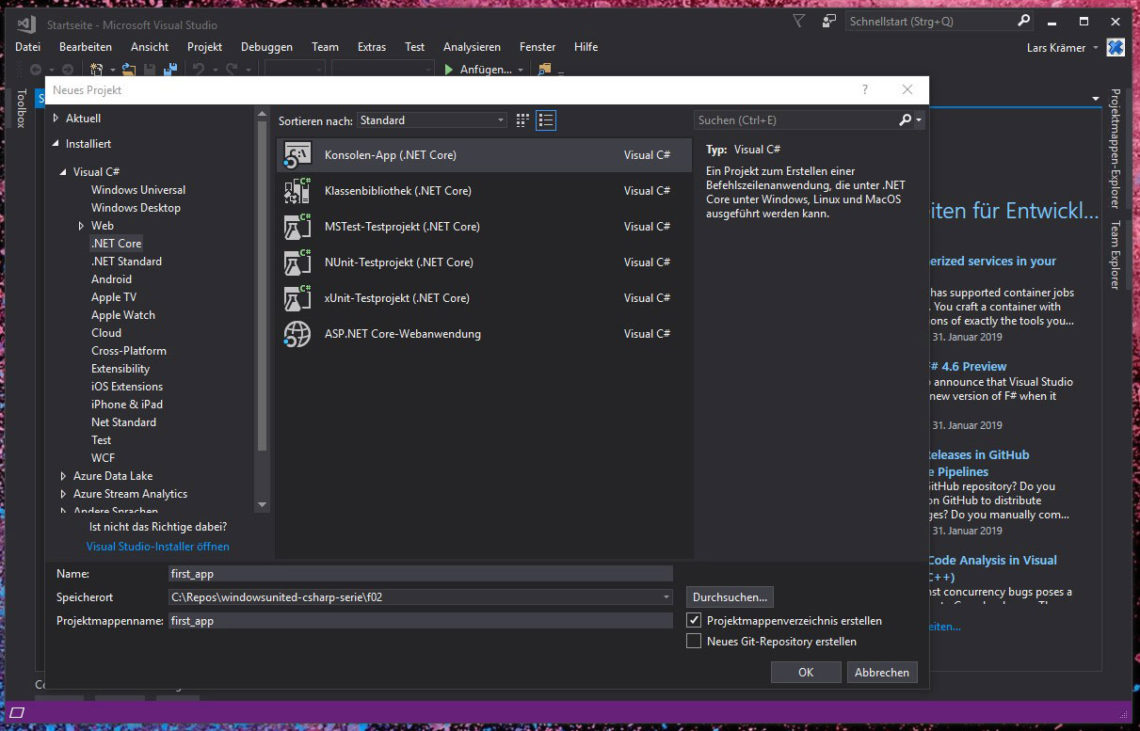Open the Speicherort path dropdown arrow
This screenshot has height=731, width=1140.
click(x=667, y=596)
